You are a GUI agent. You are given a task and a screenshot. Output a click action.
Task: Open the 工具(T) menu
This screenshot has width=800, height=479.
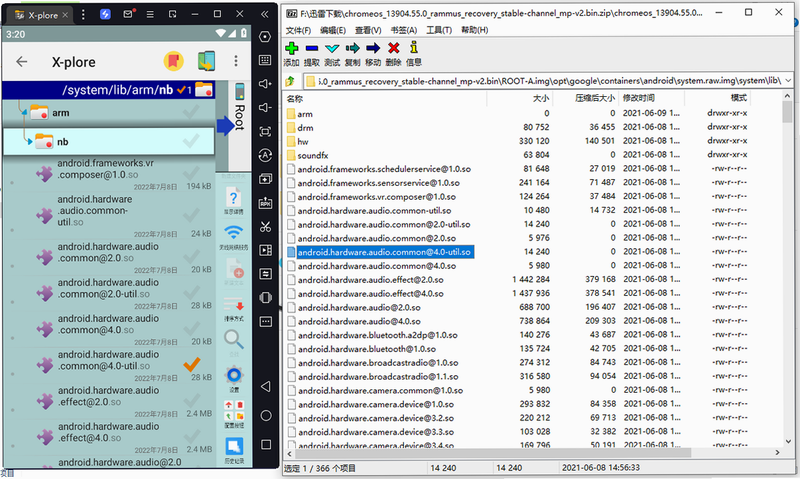point(439,30)
